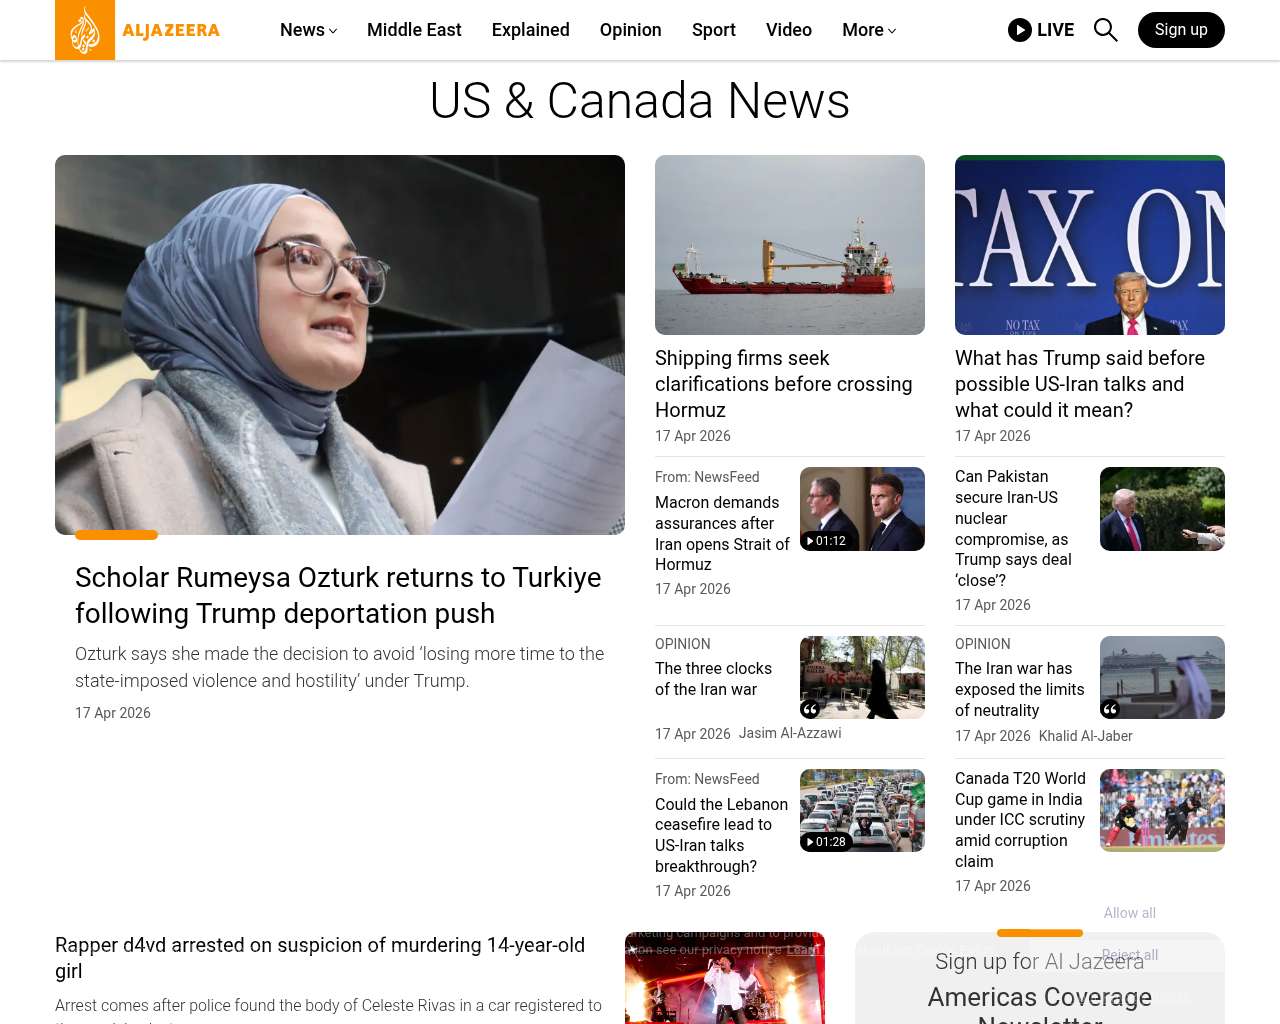Open the Video section
The height and width of the screenshot is (1024, 1280).
coord(789,30)
